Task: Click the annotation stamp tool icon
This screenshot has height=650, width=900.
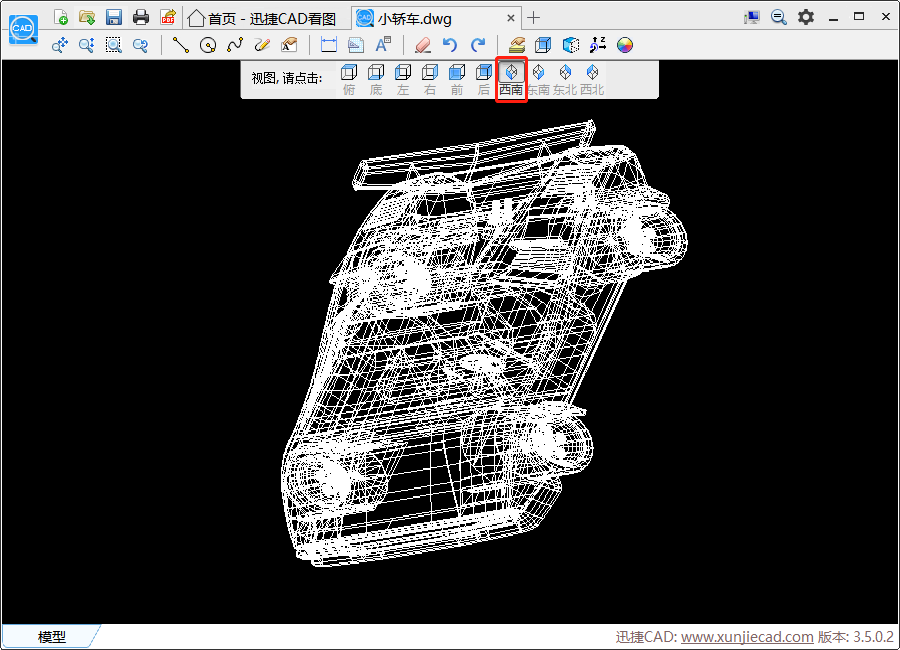Action: pos(289,45)
